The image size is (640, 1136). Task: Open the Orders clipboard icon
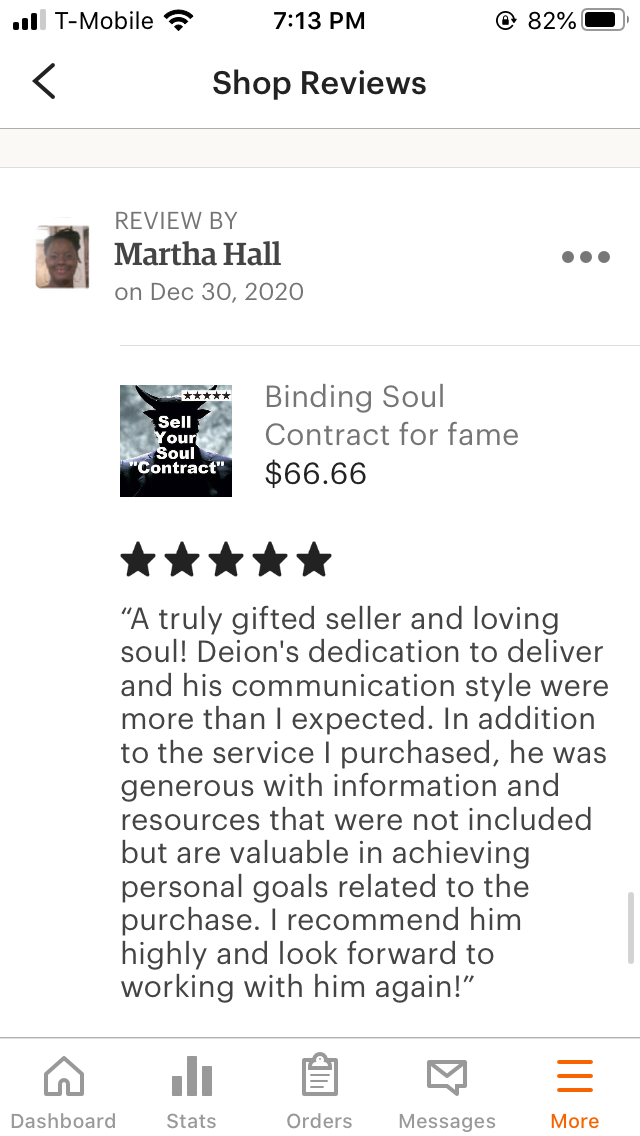320,1075
